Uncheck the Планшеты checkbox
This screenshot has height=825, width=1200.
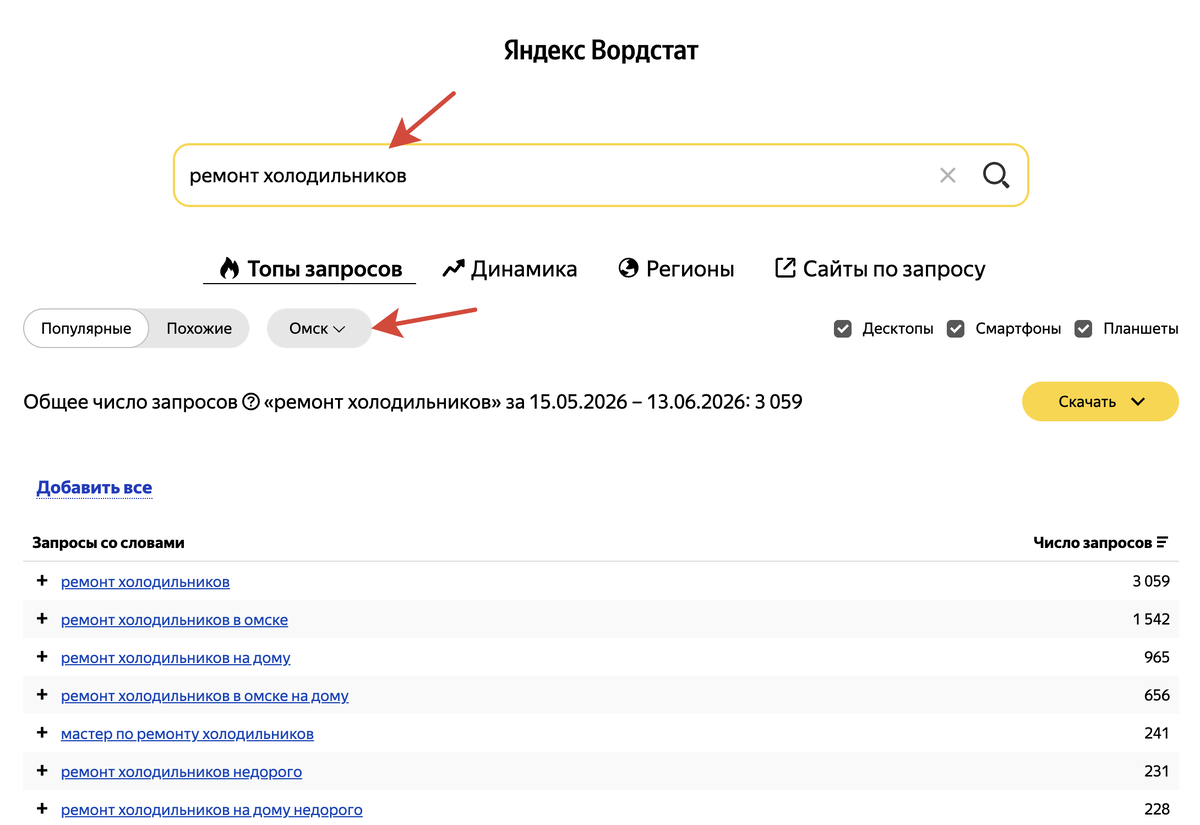(x=1083, y=328)
